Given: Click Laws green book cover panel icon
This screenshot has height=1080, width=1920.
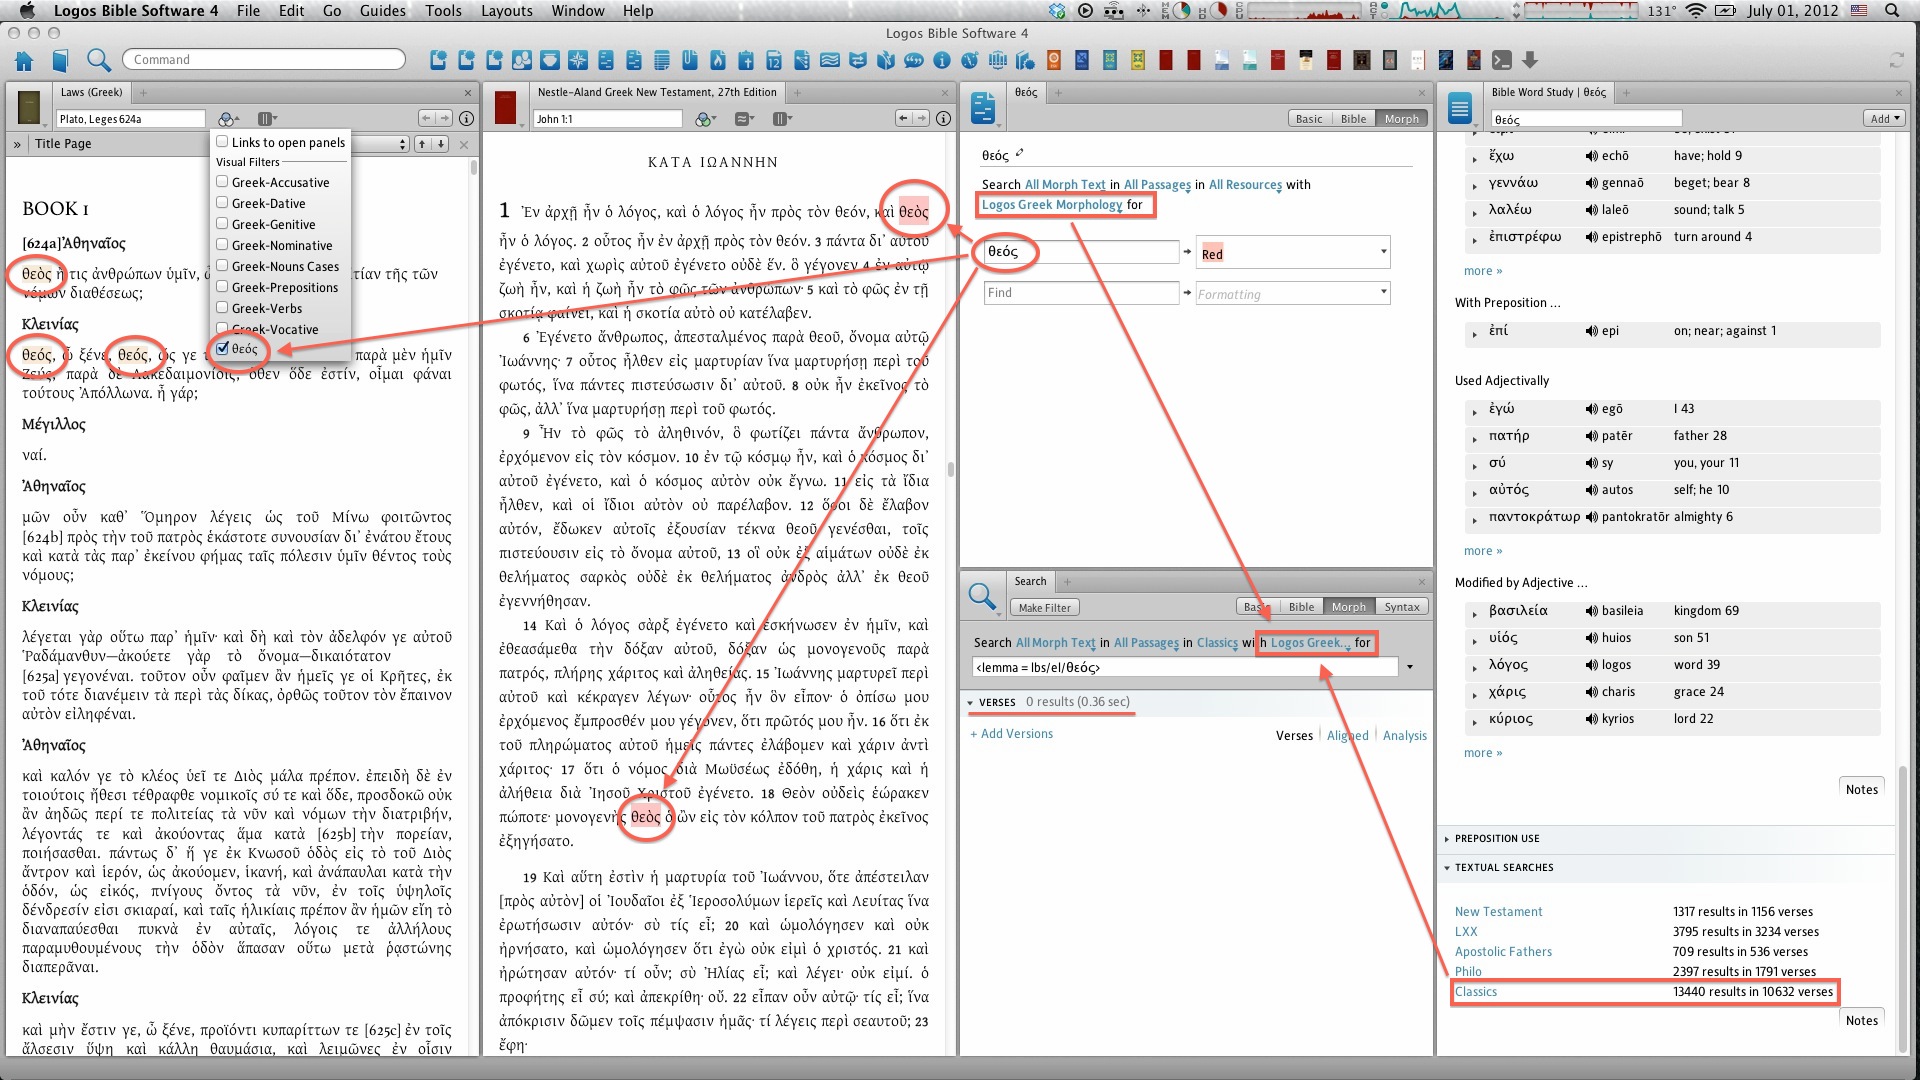Looking at the screenshot, I should [29, 107].
